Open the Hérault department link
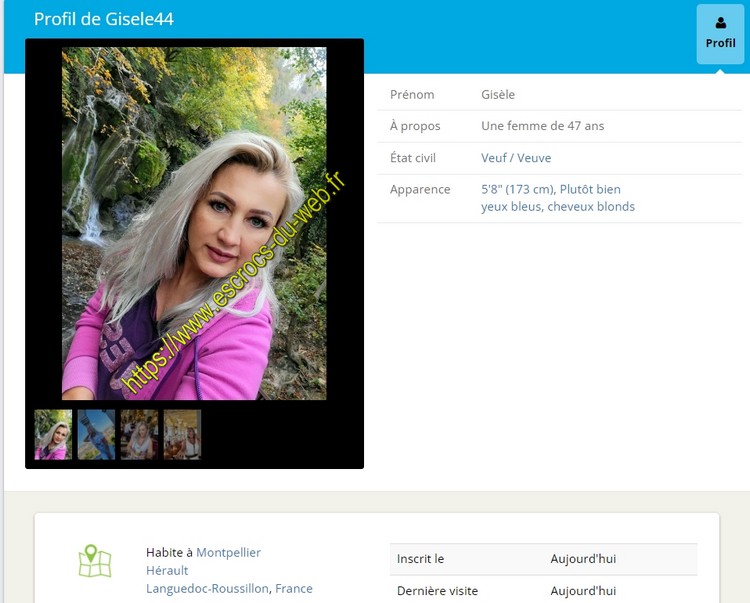The image size is (750, 603). (166, 570)
